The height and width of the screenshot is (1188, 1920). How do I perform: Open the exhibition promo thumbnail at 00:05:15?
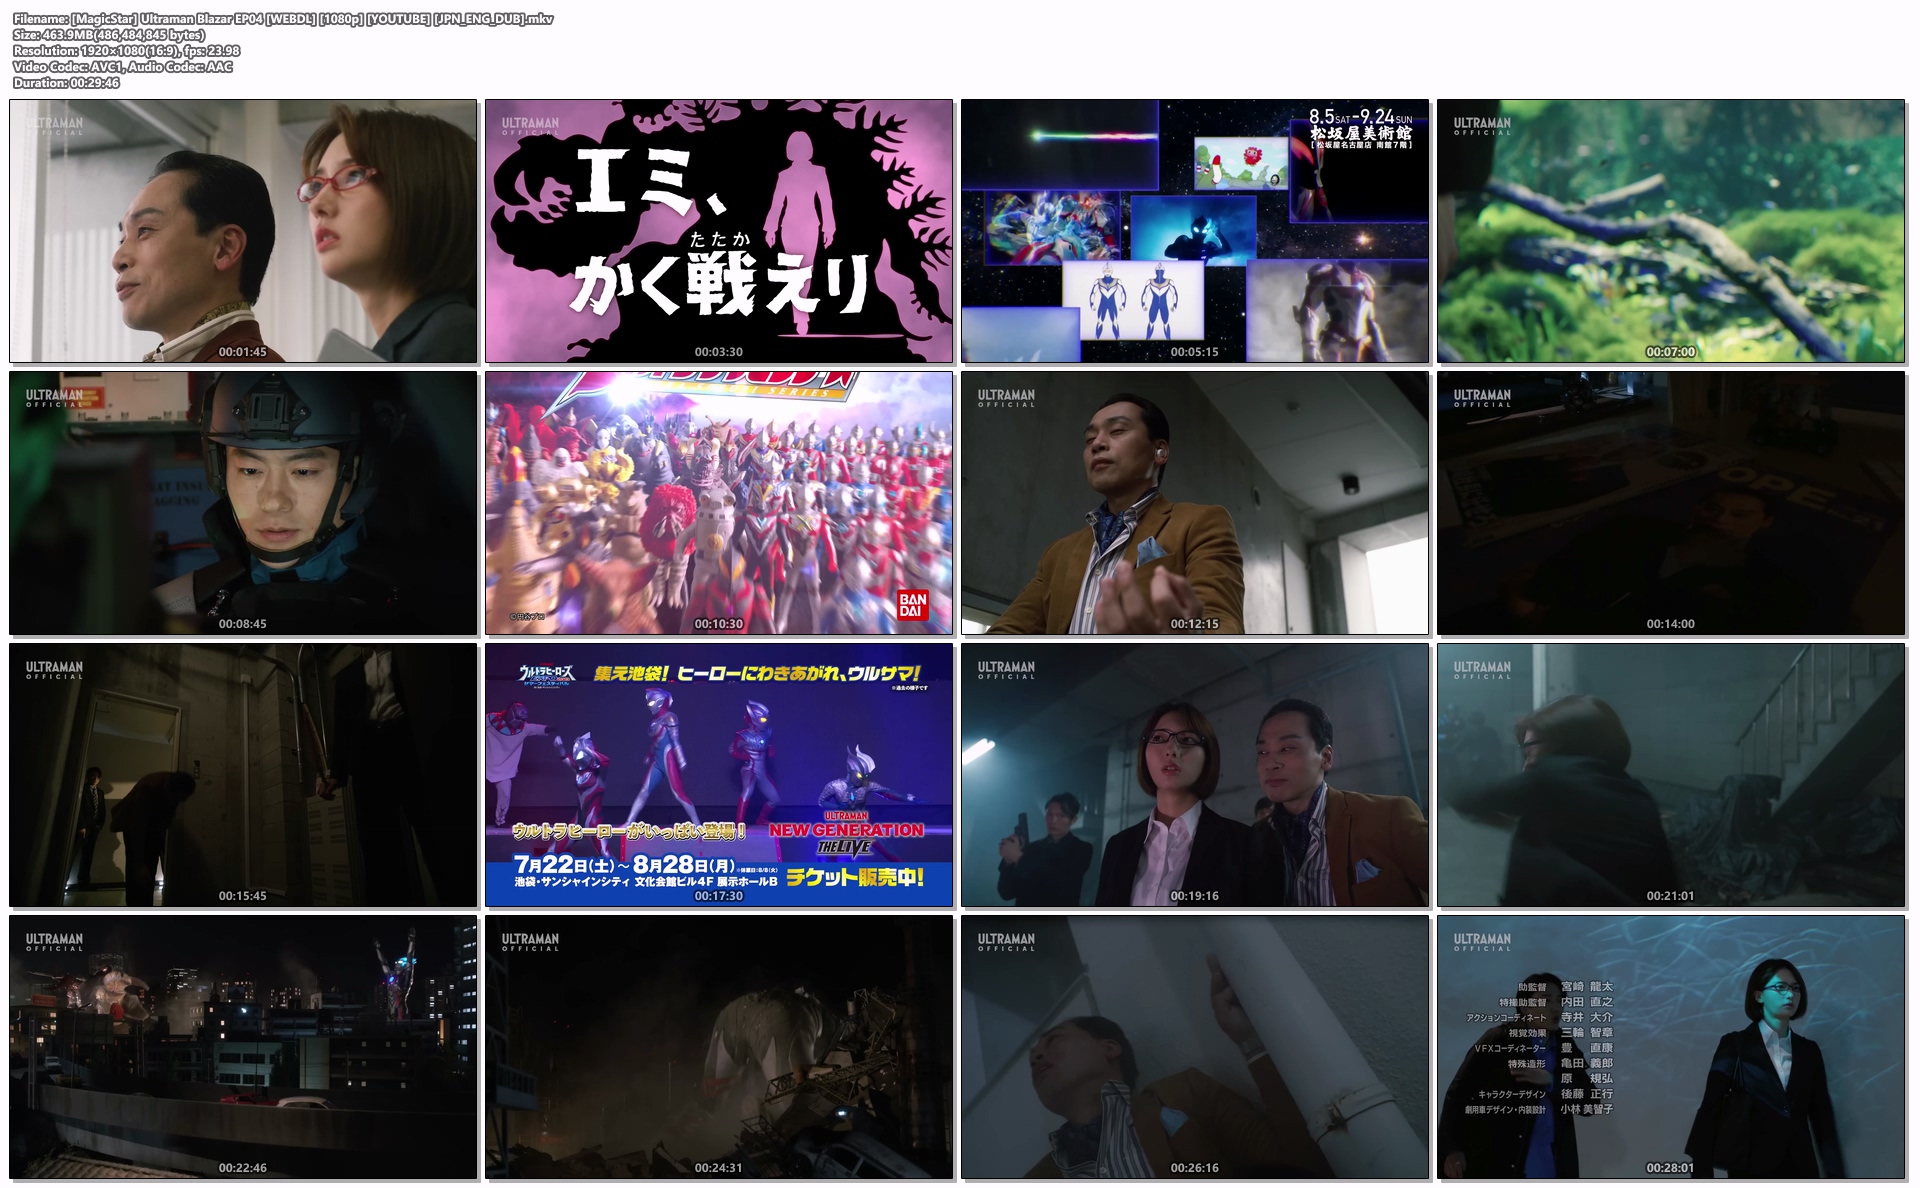[1195, 231]
